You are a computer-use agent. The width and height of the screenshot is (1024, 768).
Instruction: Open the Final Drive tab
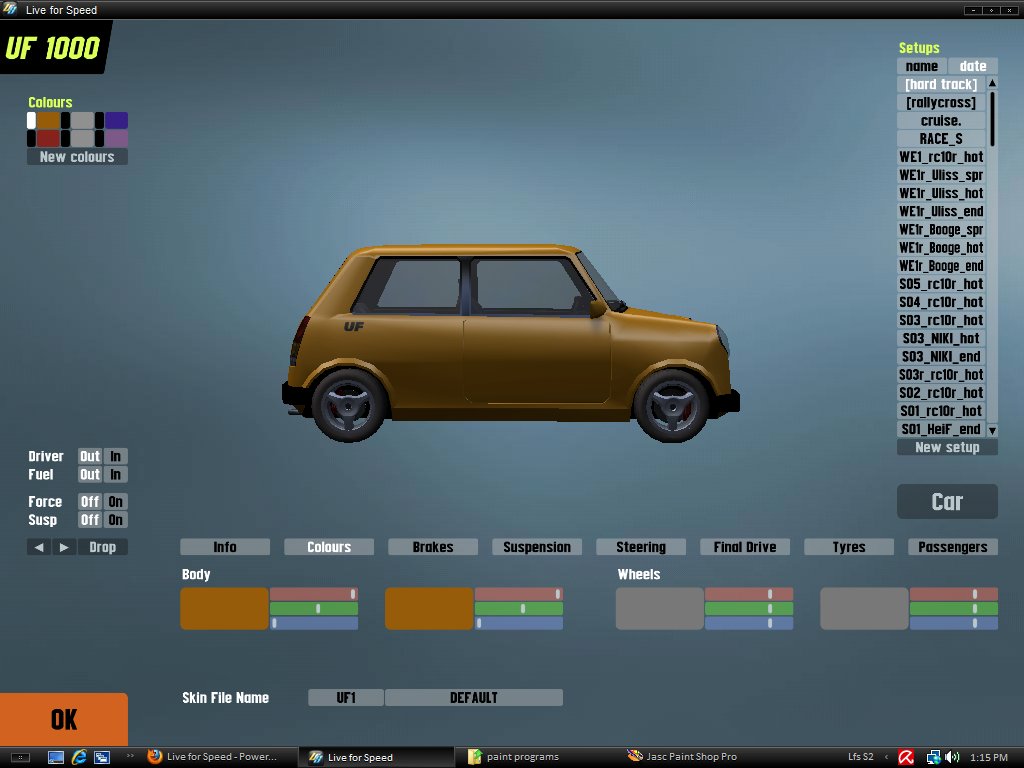(745, 547)
